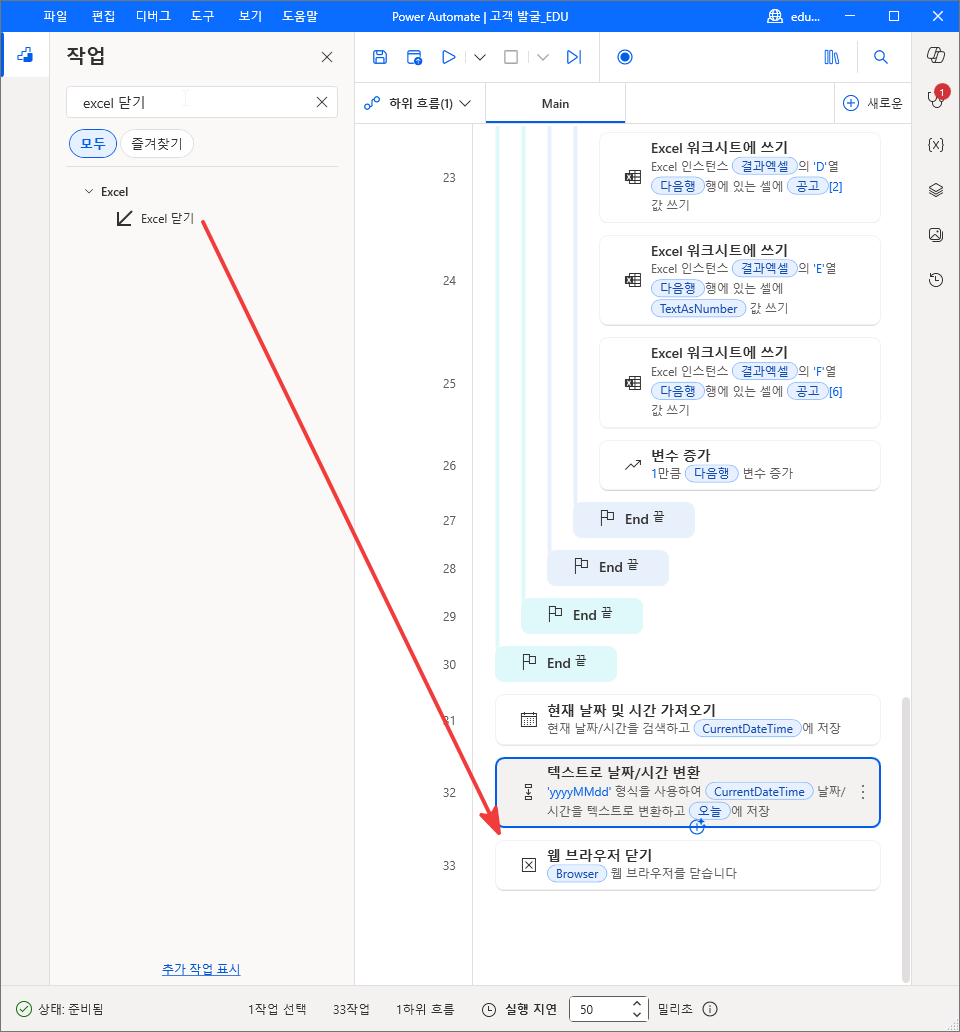Click the plus insert icon below action 32
Image resolution: width=960 pixels, height=1032 pixels.
point(697,827)
